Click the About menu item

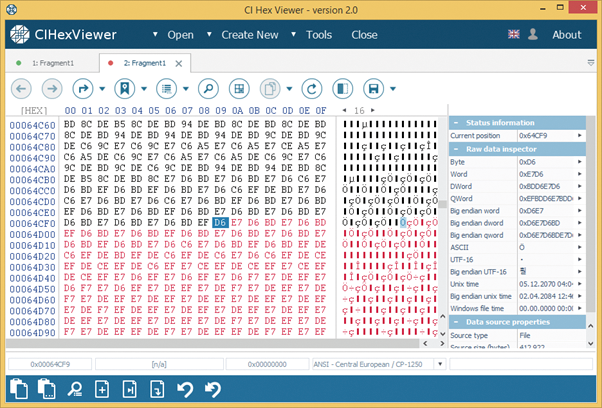coord(567,35)
